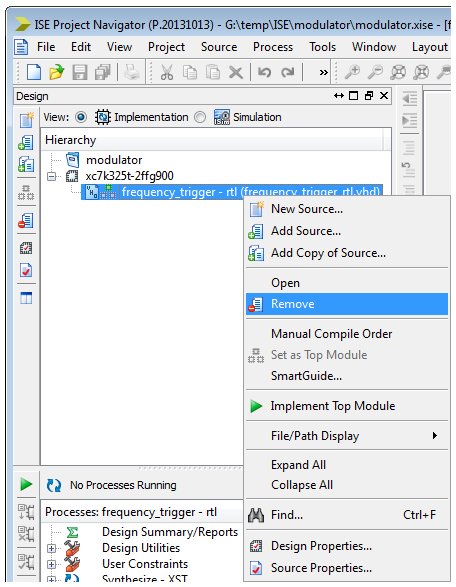Click Remove source icon in Design sidebar
This screenshot has height=587, width=456.
[x=26, y=220]
